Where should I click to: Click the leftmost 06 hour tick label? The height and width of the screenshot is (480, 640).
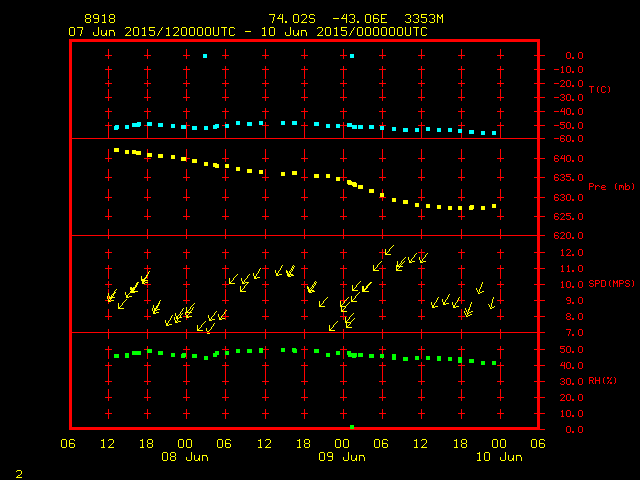(x=69, y=444)
